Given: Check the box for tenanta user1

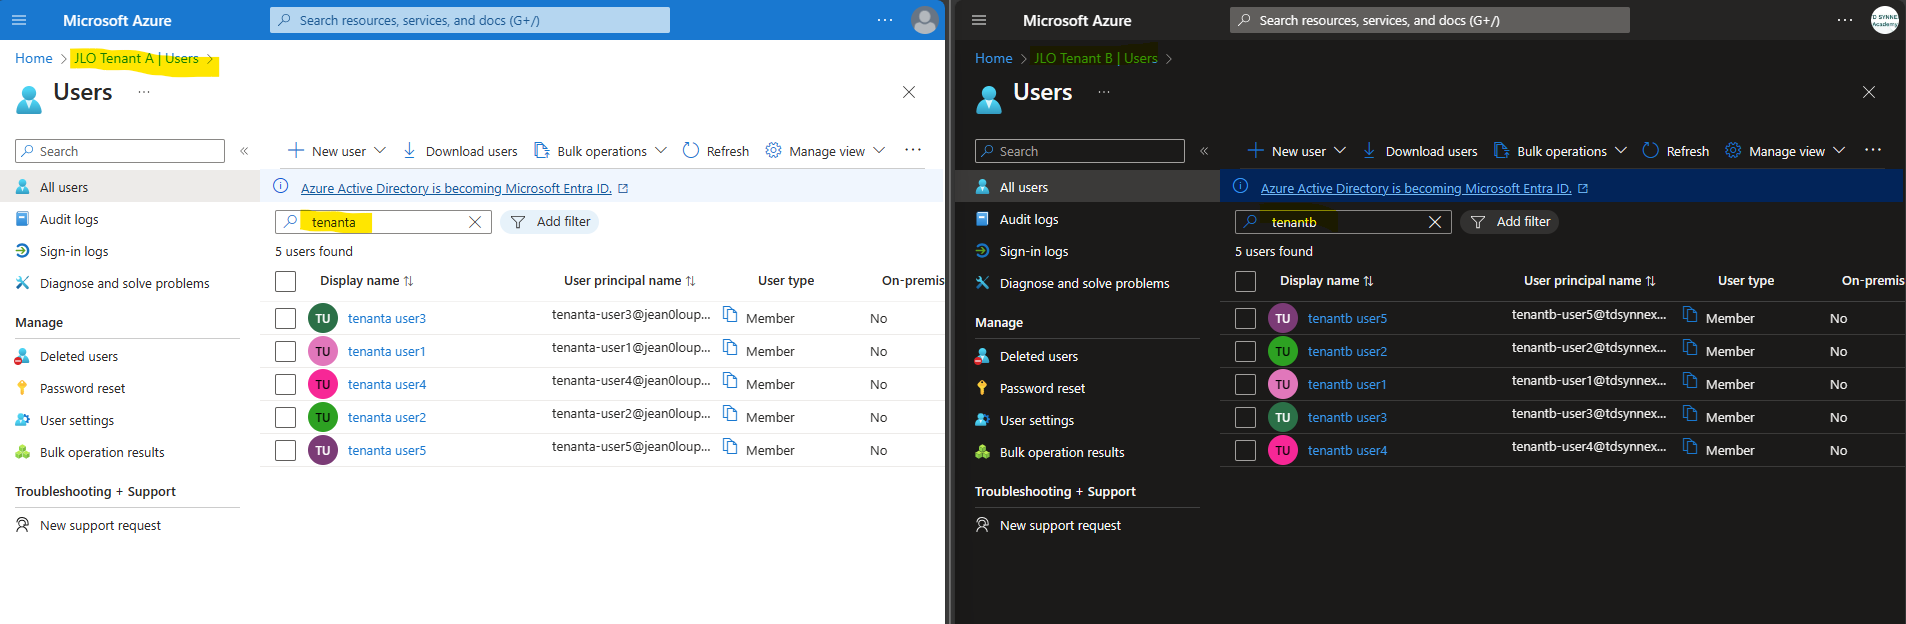Looking at the screenshot, I should (x=285, y=351).
